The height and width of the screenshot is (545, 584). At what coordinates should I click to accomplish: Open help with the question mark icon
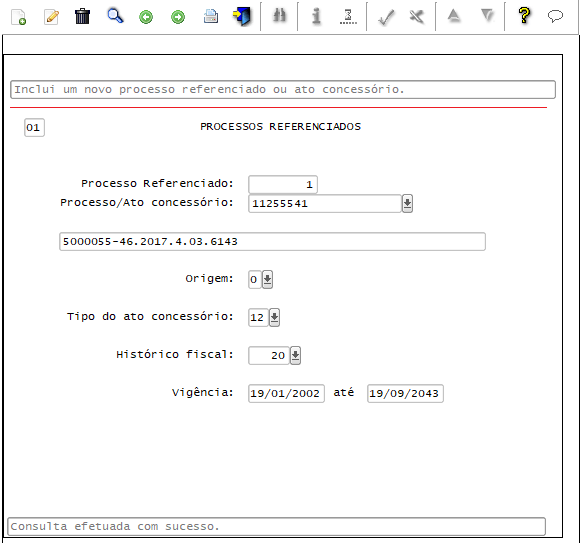click(524, 15)
